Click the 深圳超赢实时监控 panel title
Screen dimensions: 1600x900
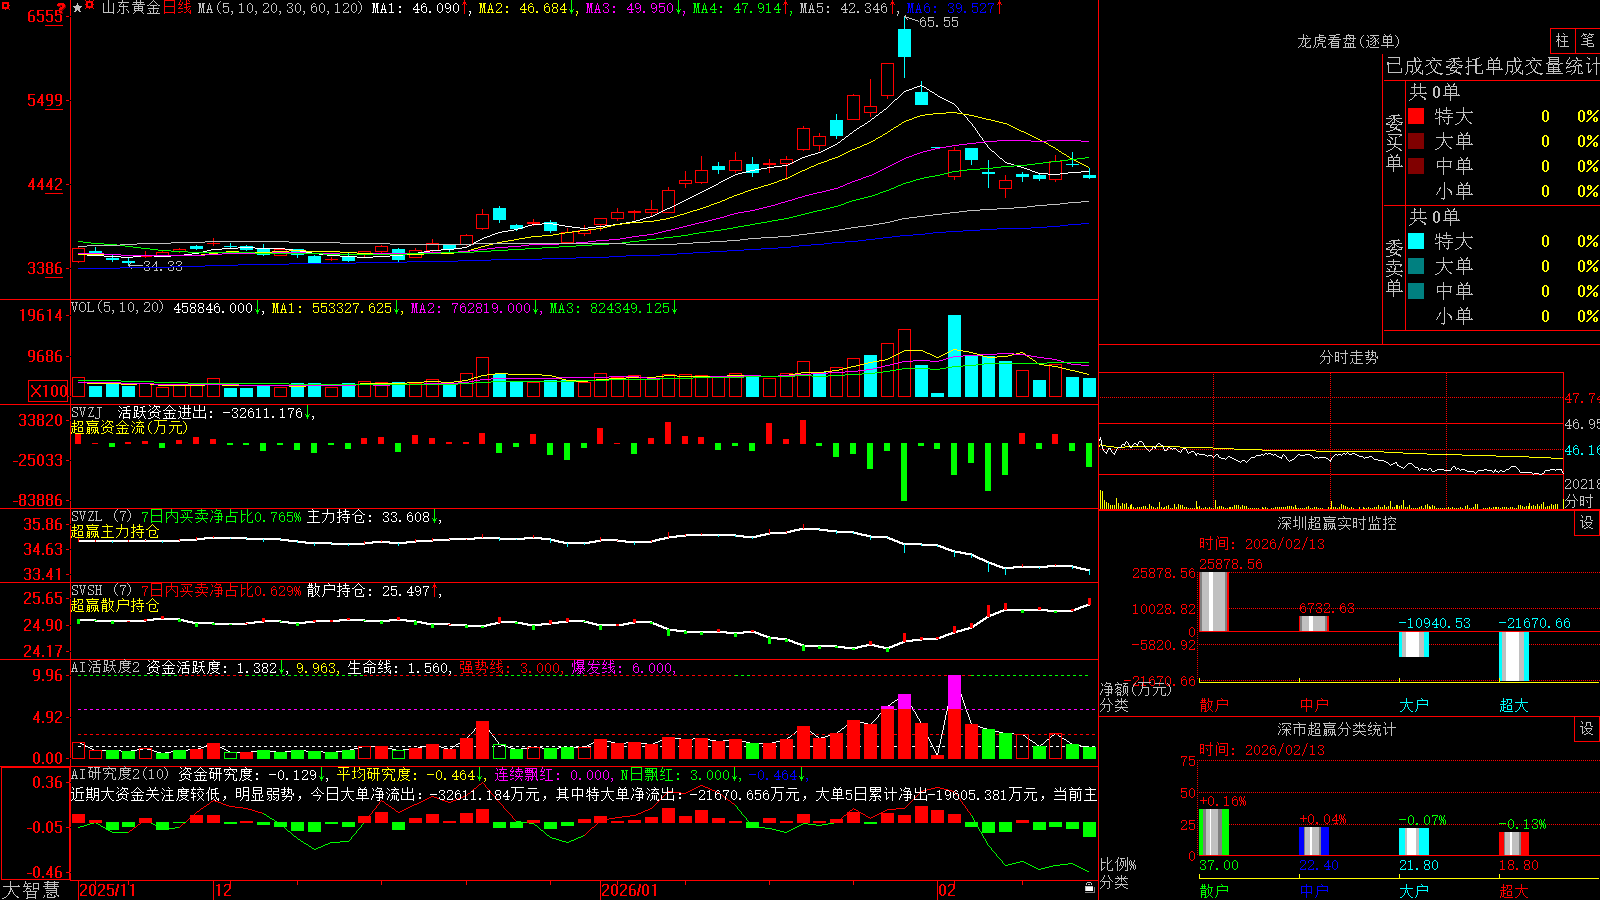[x=1336, y=523]
